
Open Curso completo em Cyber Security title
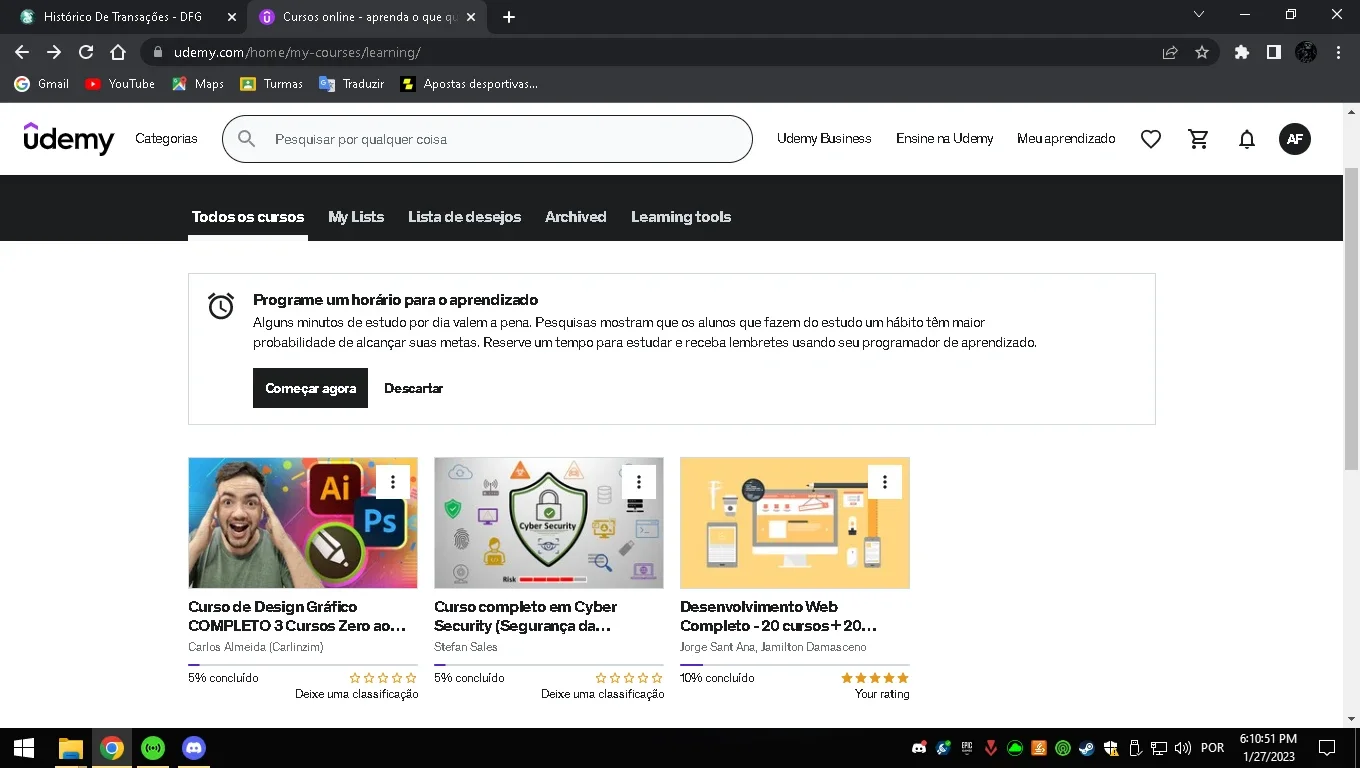(526, 616)
